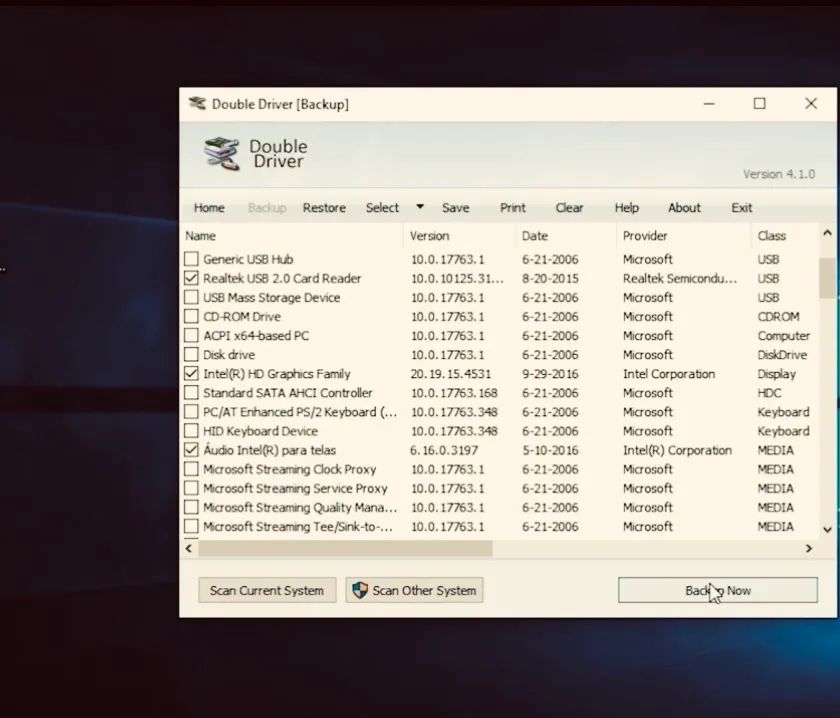The height and width of the screenshot is (718, 840).
Task: Open the Home menu
Action: pyautogui.click(x=209, y=208)
